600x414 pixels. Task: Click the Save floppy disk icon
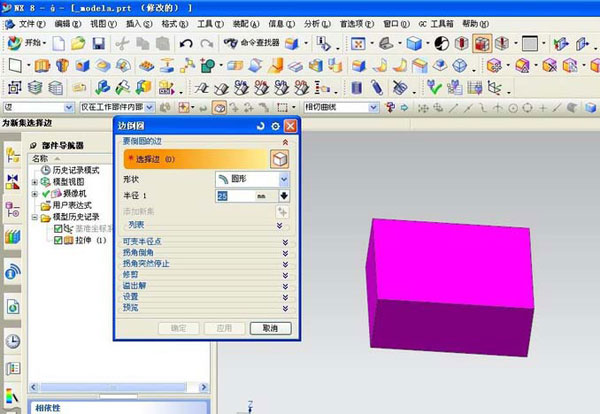tap(98, 44)
